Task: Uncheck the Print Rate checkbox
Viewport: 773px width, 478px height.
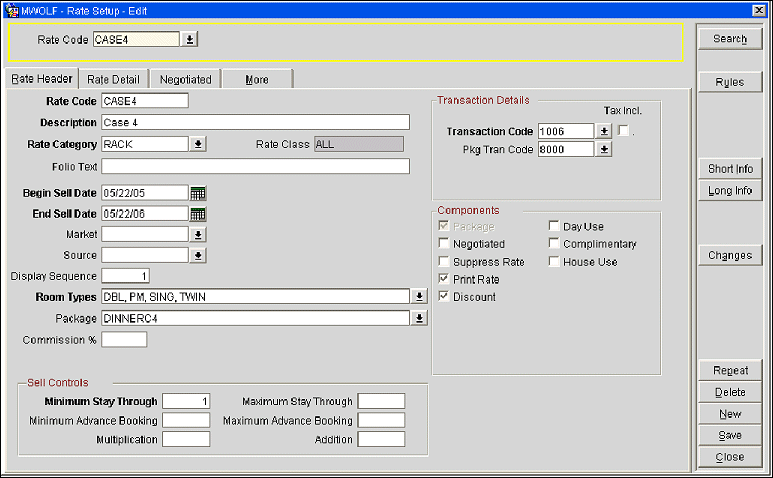Action: click(444, 279)
